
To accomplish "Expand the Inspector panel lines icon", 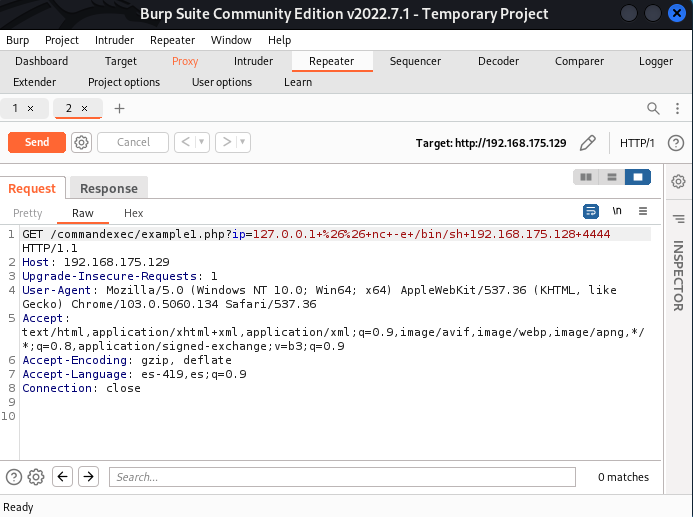I will [678, 219].
